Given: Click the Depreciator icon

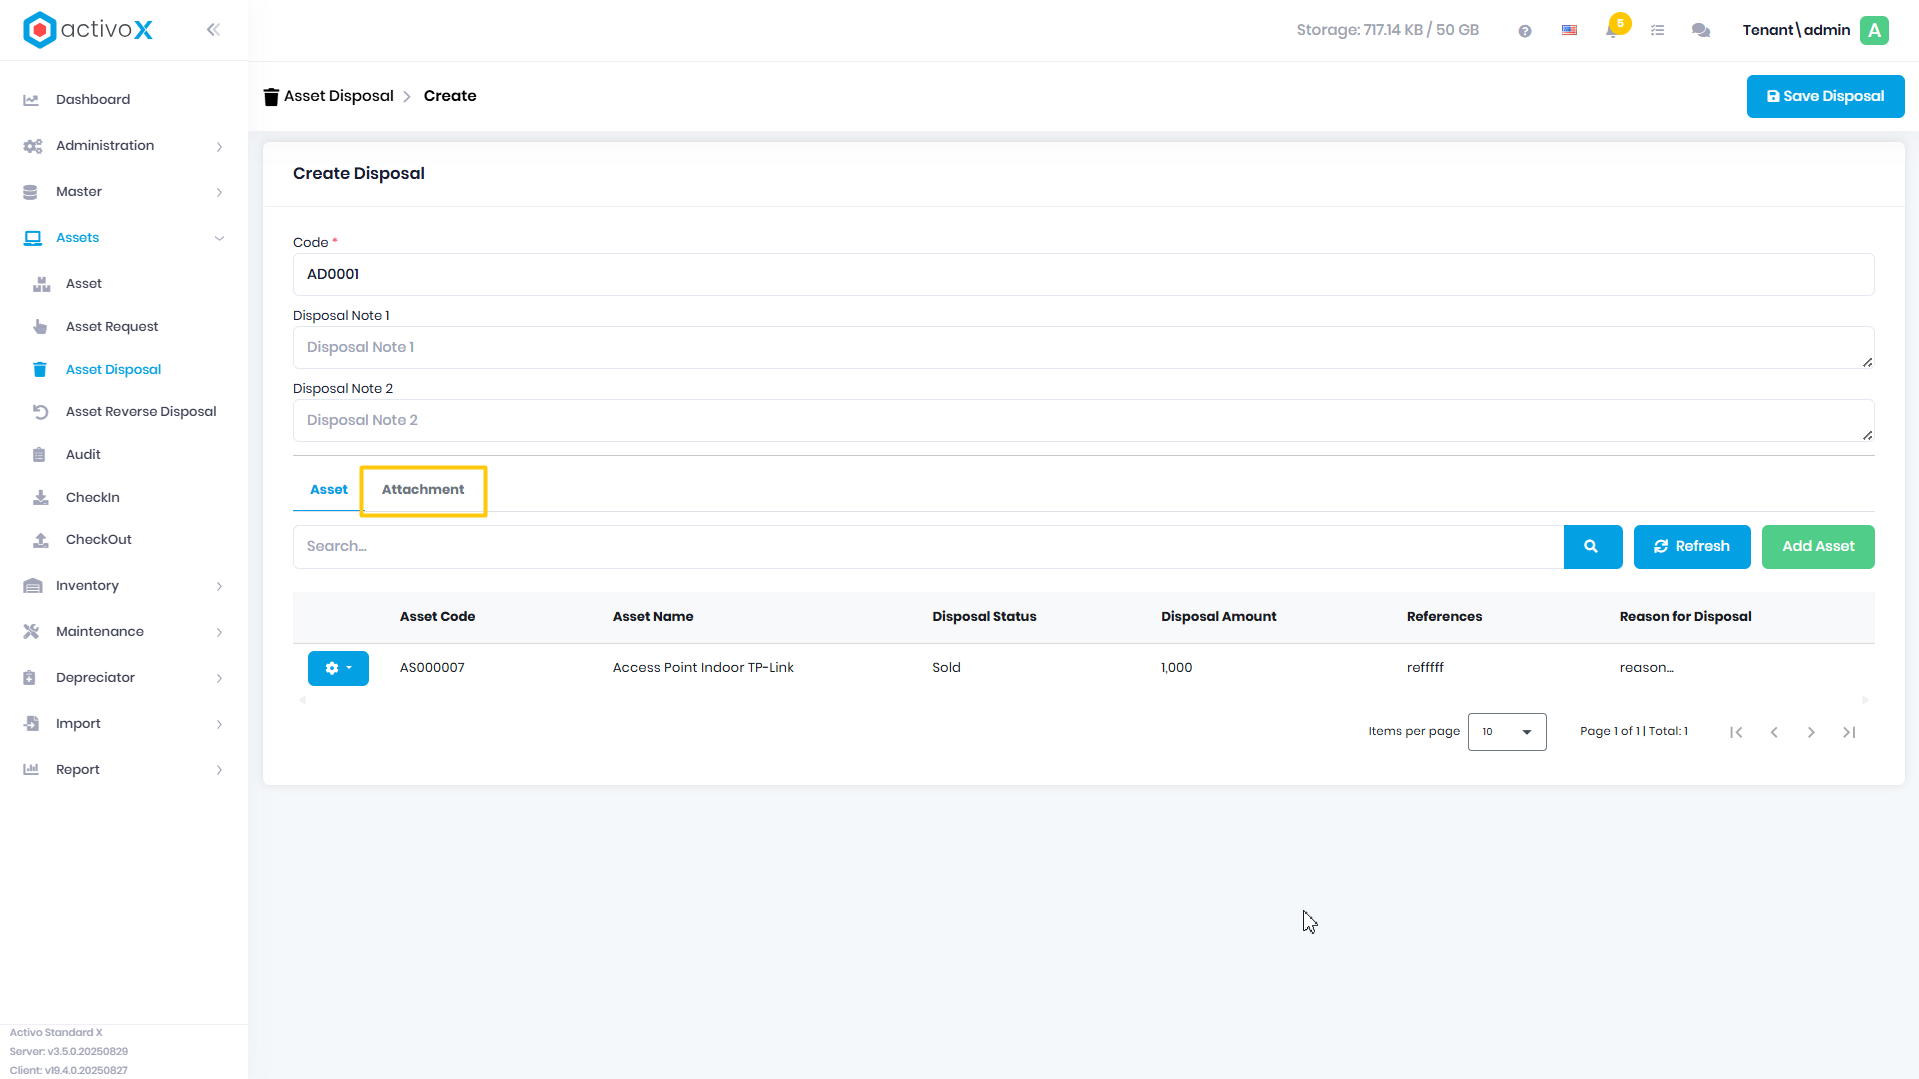Looking at the screenshot, I should 30,678.
